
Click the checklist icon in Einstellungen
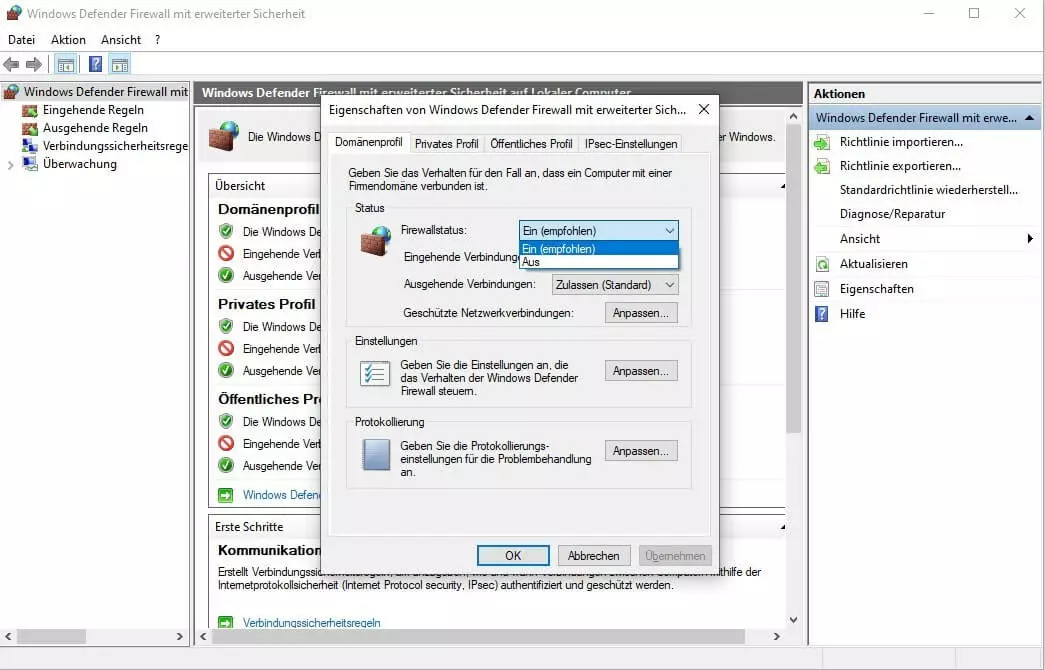375,373
